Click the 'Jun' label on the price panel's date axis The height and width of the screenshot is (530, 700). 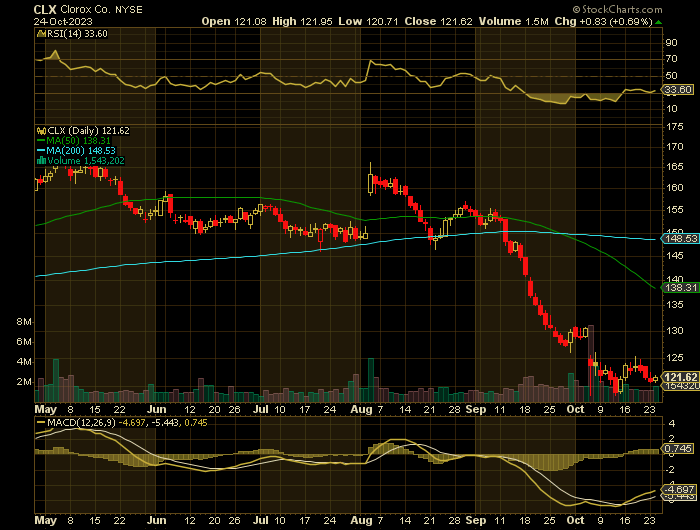pos(157,409)
